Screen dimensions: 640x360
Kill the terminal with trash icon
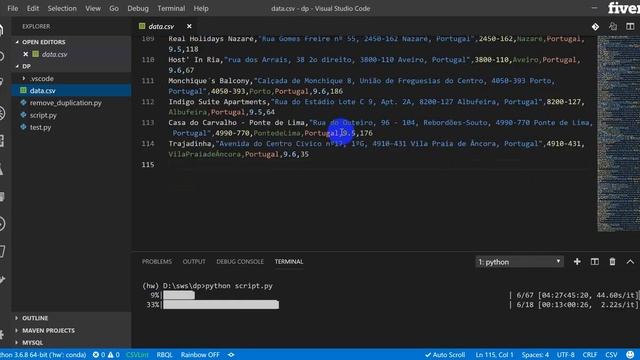coord(612,262)
